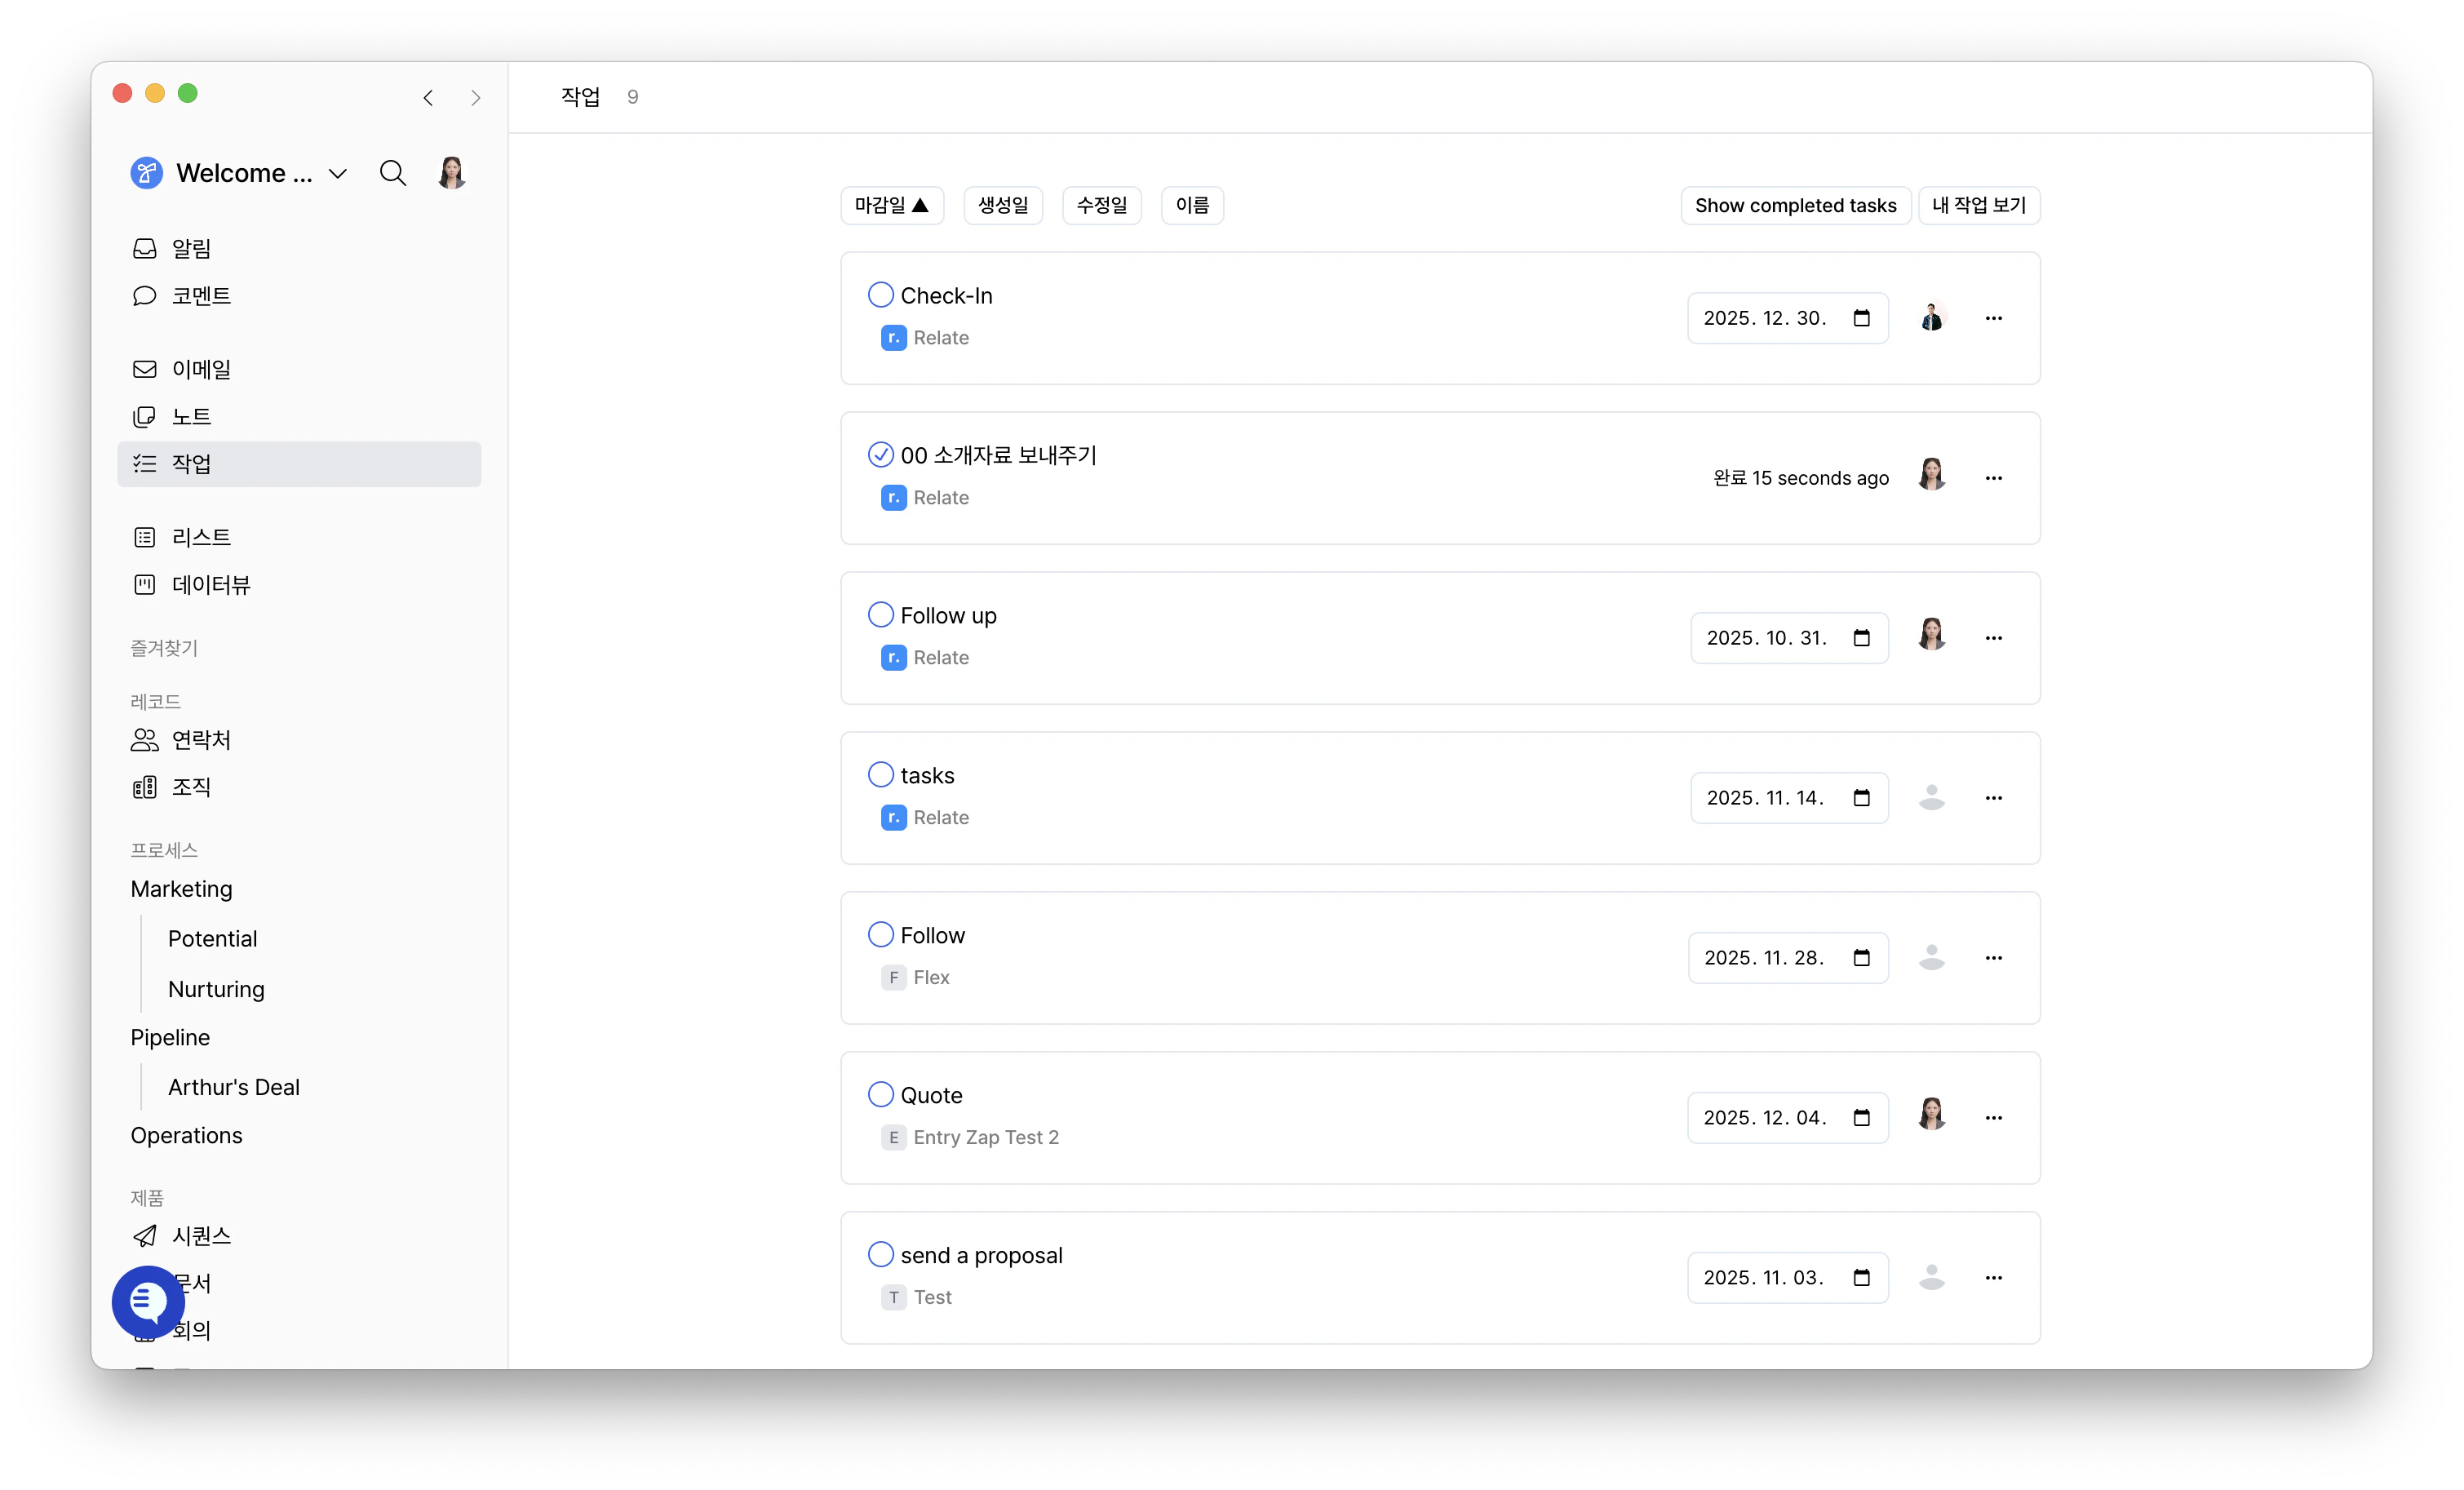The image size is (2464, 1490).
Task: Click the unassigned avatar on tasks row
Action: point(1931,797)
